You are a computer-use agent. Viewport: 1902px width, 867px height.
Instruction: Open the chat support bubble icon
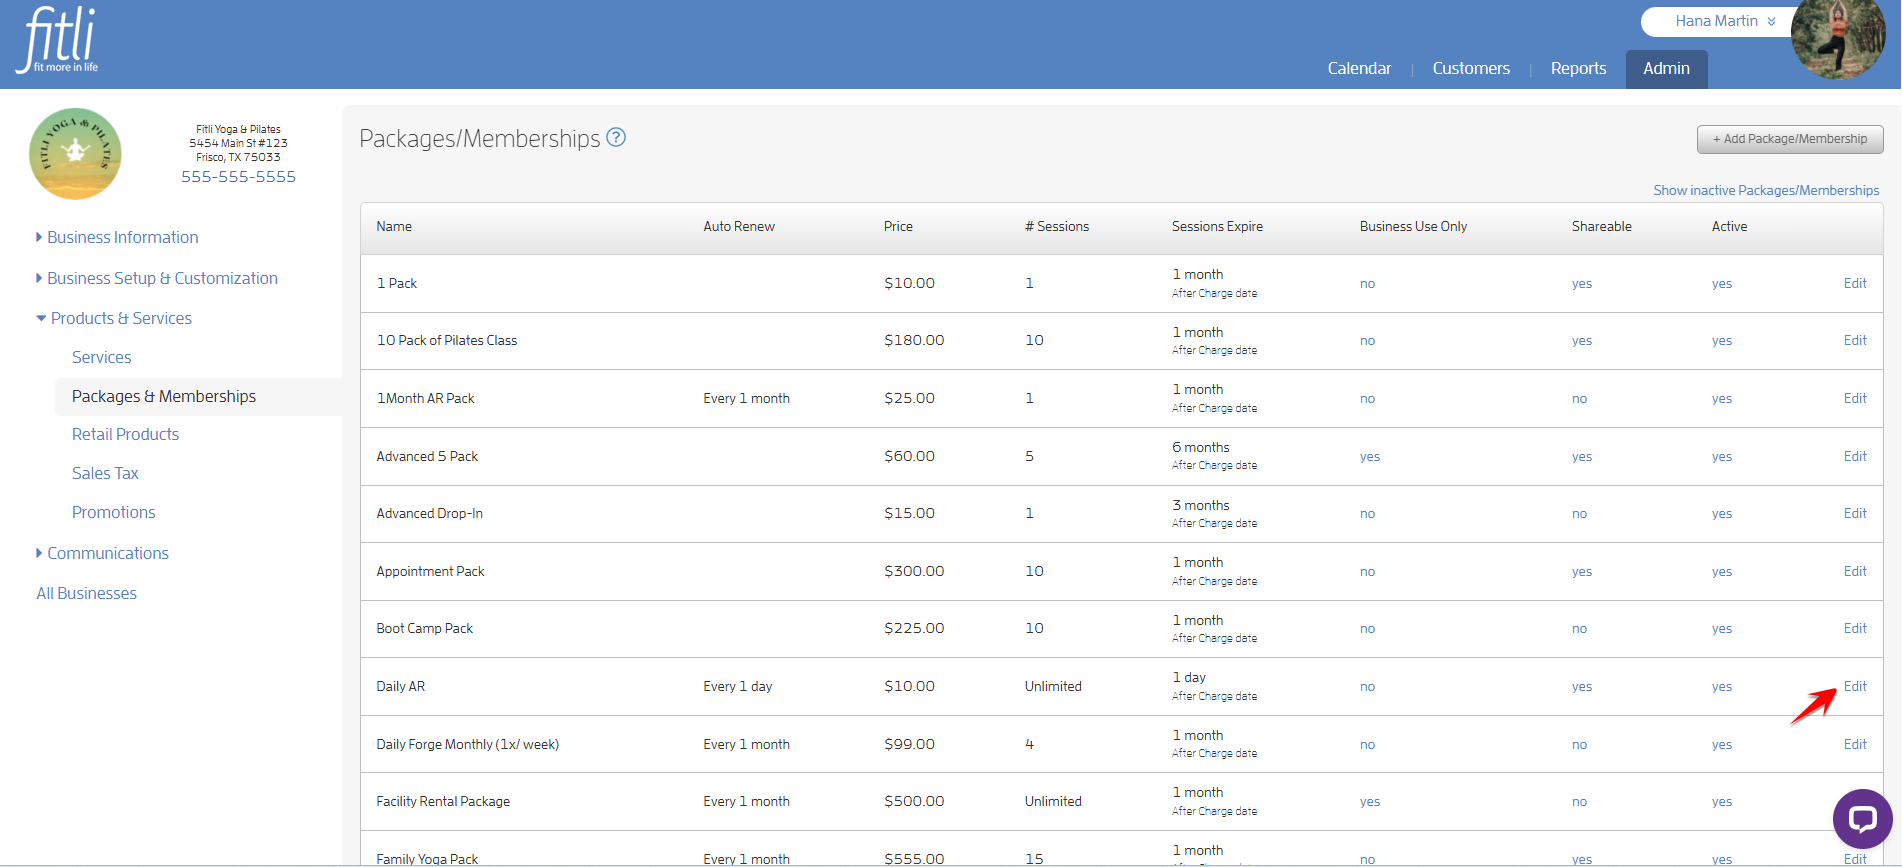[1862, 819]
